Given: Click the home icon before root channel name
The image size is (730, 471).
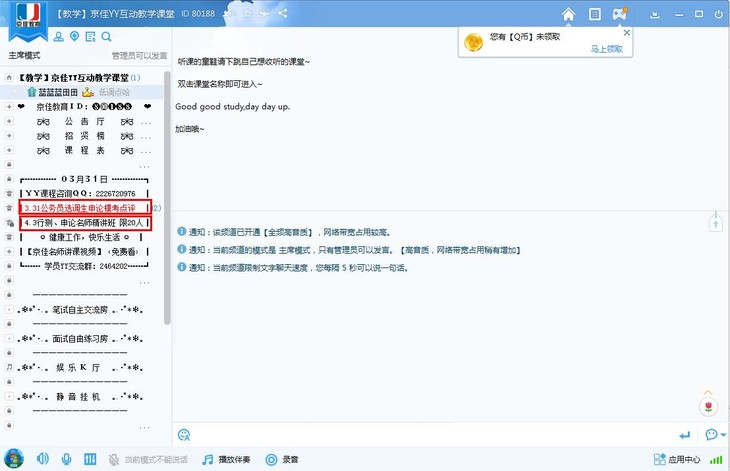Looking at the screenshot, I should (x=9, y=77).
